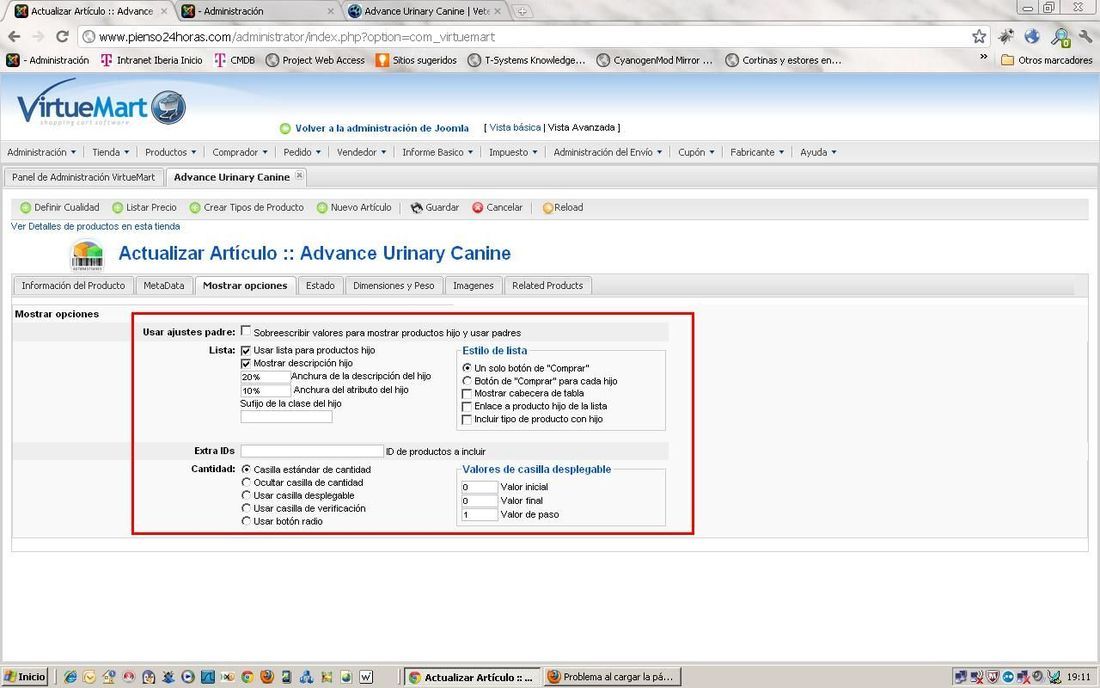The image size is (1100, 688).
Task: Click Ver Detalles de productos en esta tienda
Action: [x=95, y=227]
